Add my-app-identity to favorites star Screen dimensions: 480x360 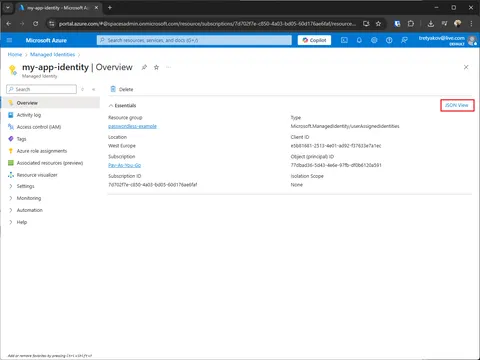(156, 67)
